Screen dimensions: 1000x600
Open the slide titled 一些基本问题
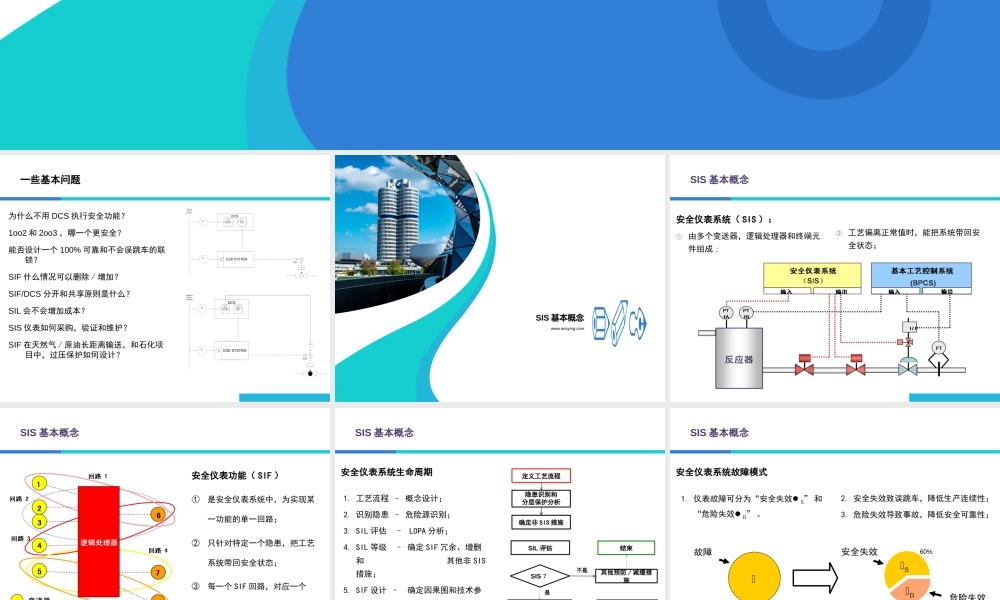coord(165,278)
